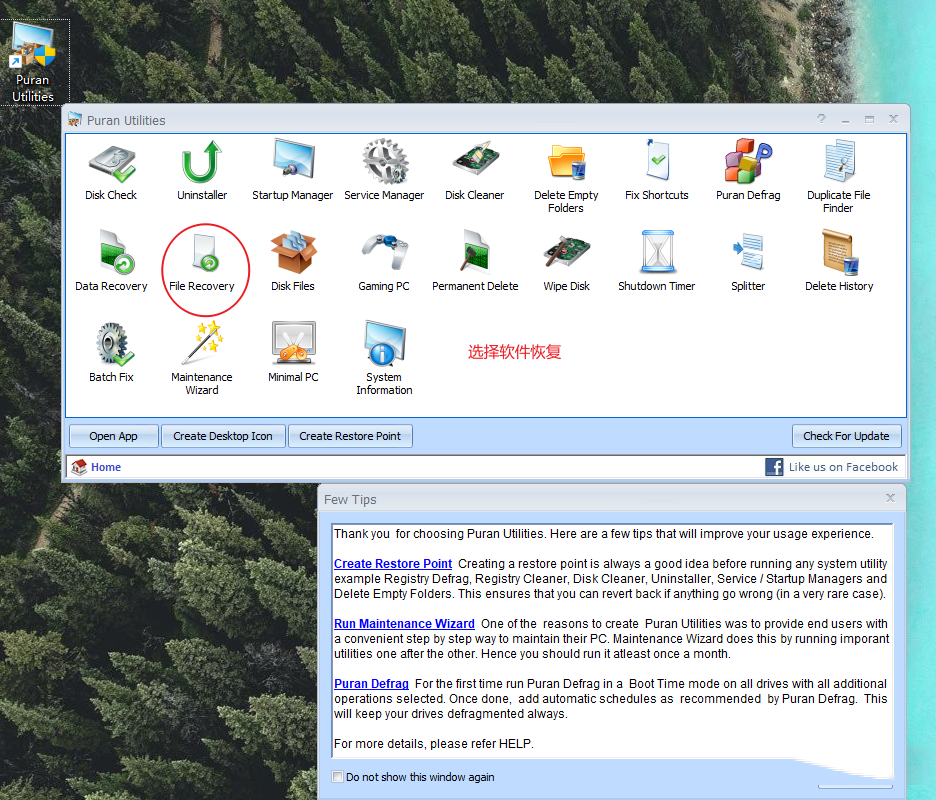Select the Splitter utility
This screenshot has height=800, width=936.
(x=748, y=261)
